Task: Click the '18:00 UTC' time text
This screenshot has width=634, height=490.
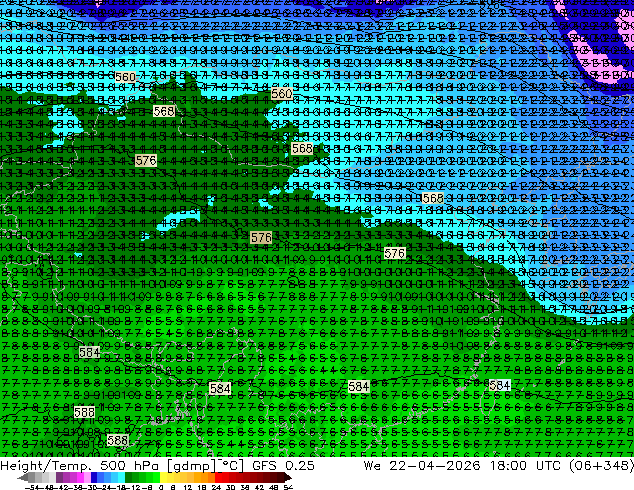Action: (x=525, y=466)
